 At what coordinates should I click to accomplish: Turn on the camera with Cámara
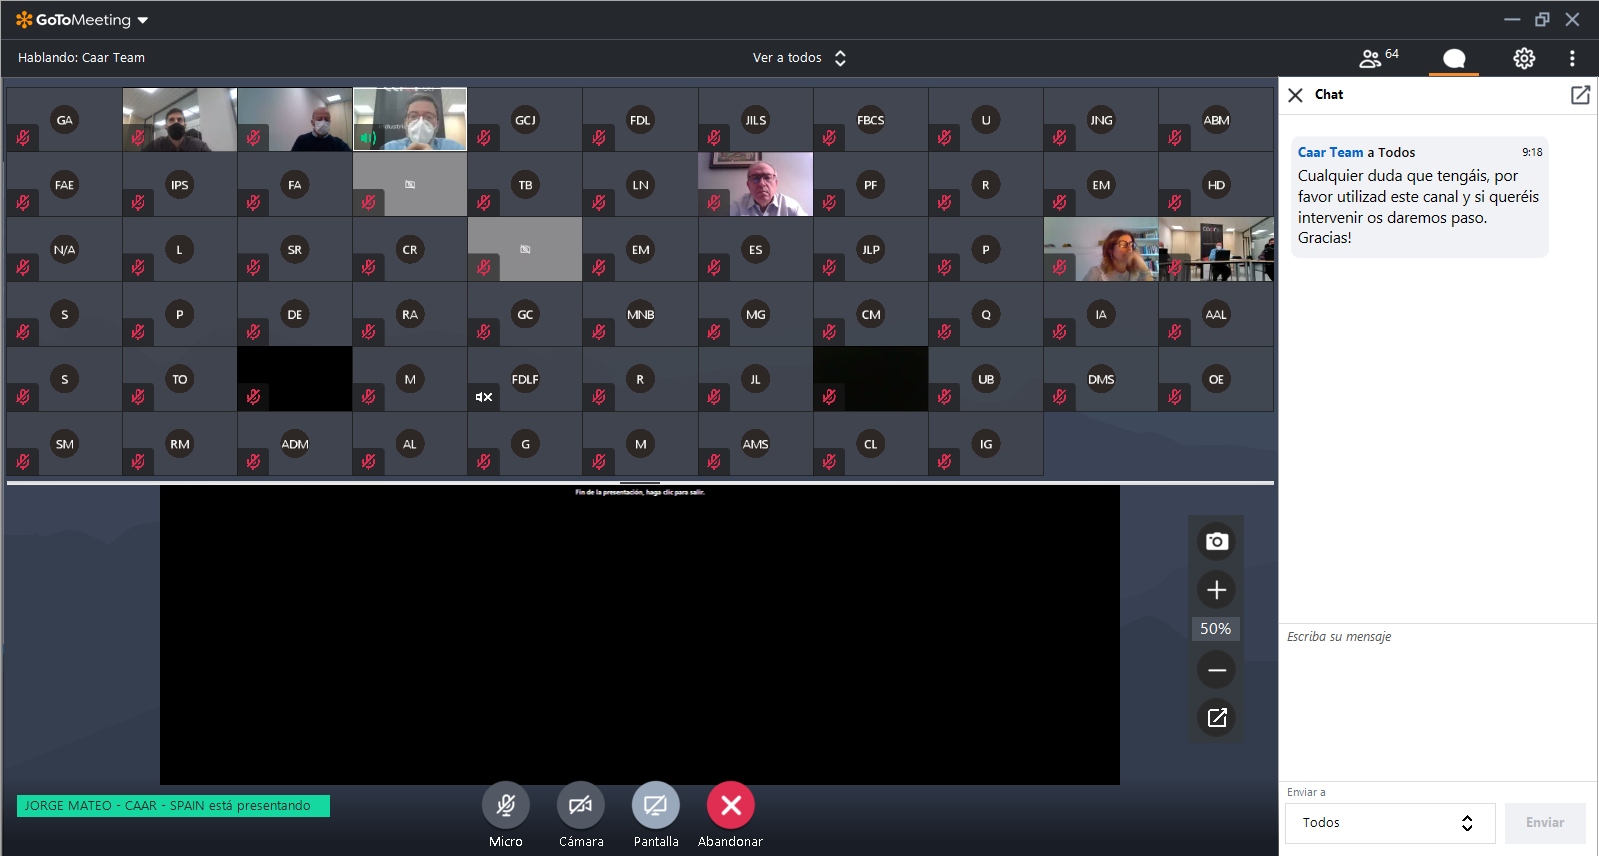click(x=581, y=805)
